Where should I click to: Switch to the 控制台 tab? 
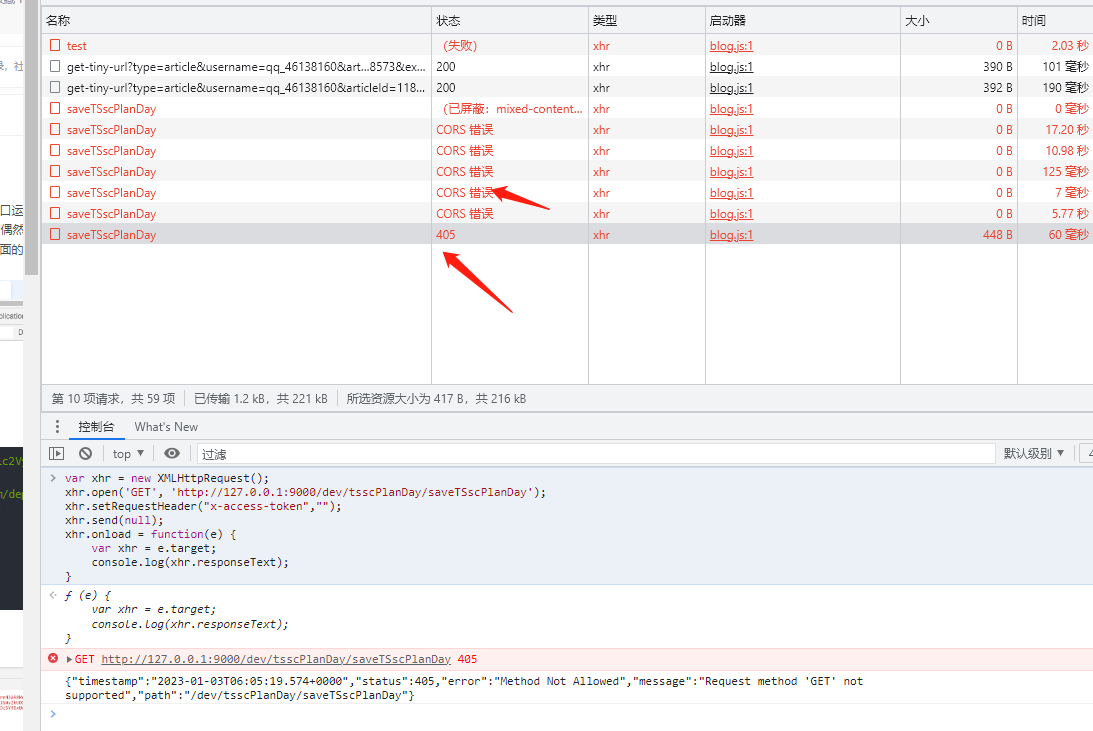[96, 426]
